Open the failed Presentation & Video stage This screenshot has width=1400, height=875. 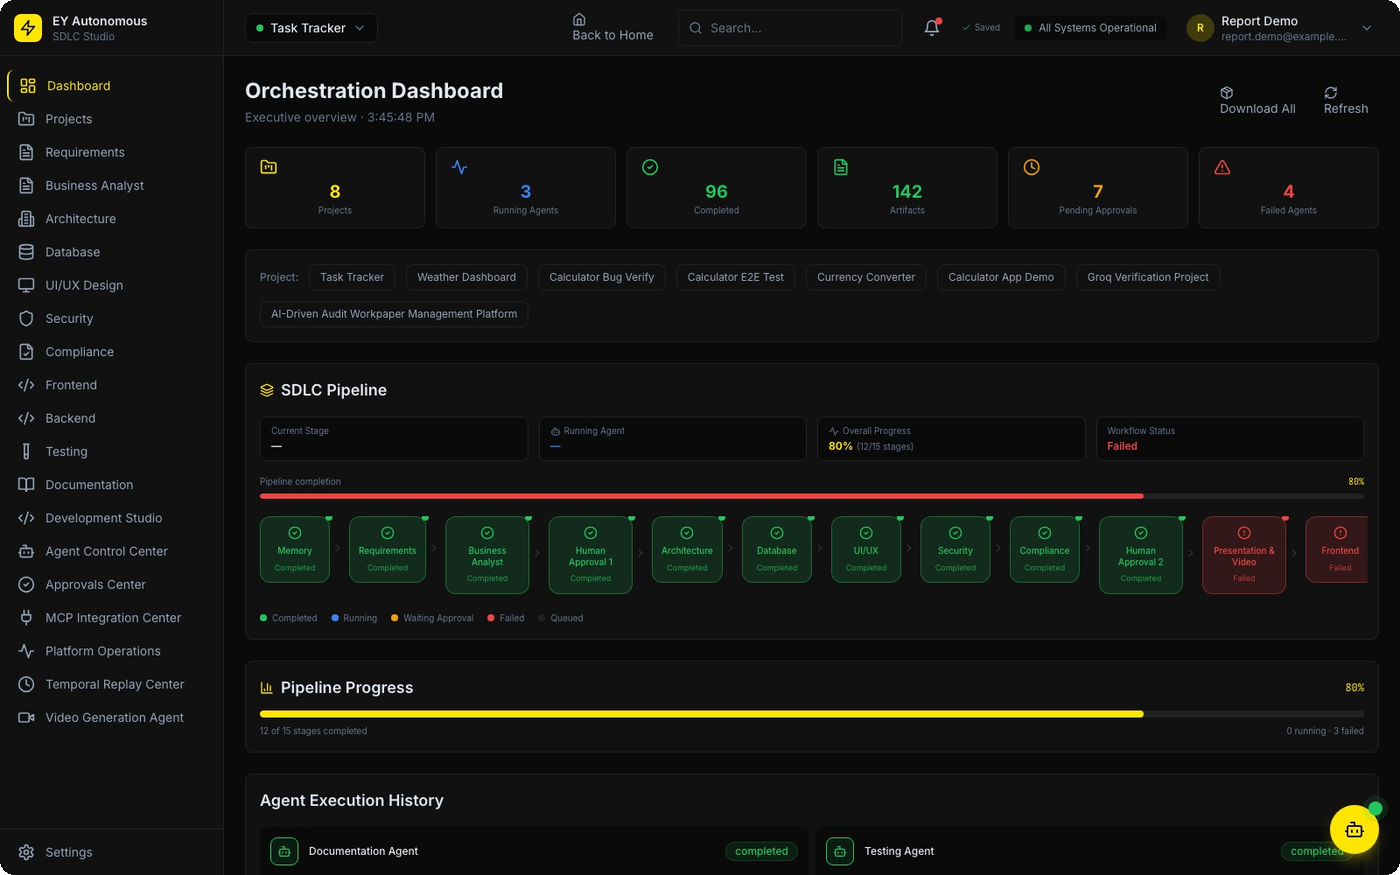1244,555
